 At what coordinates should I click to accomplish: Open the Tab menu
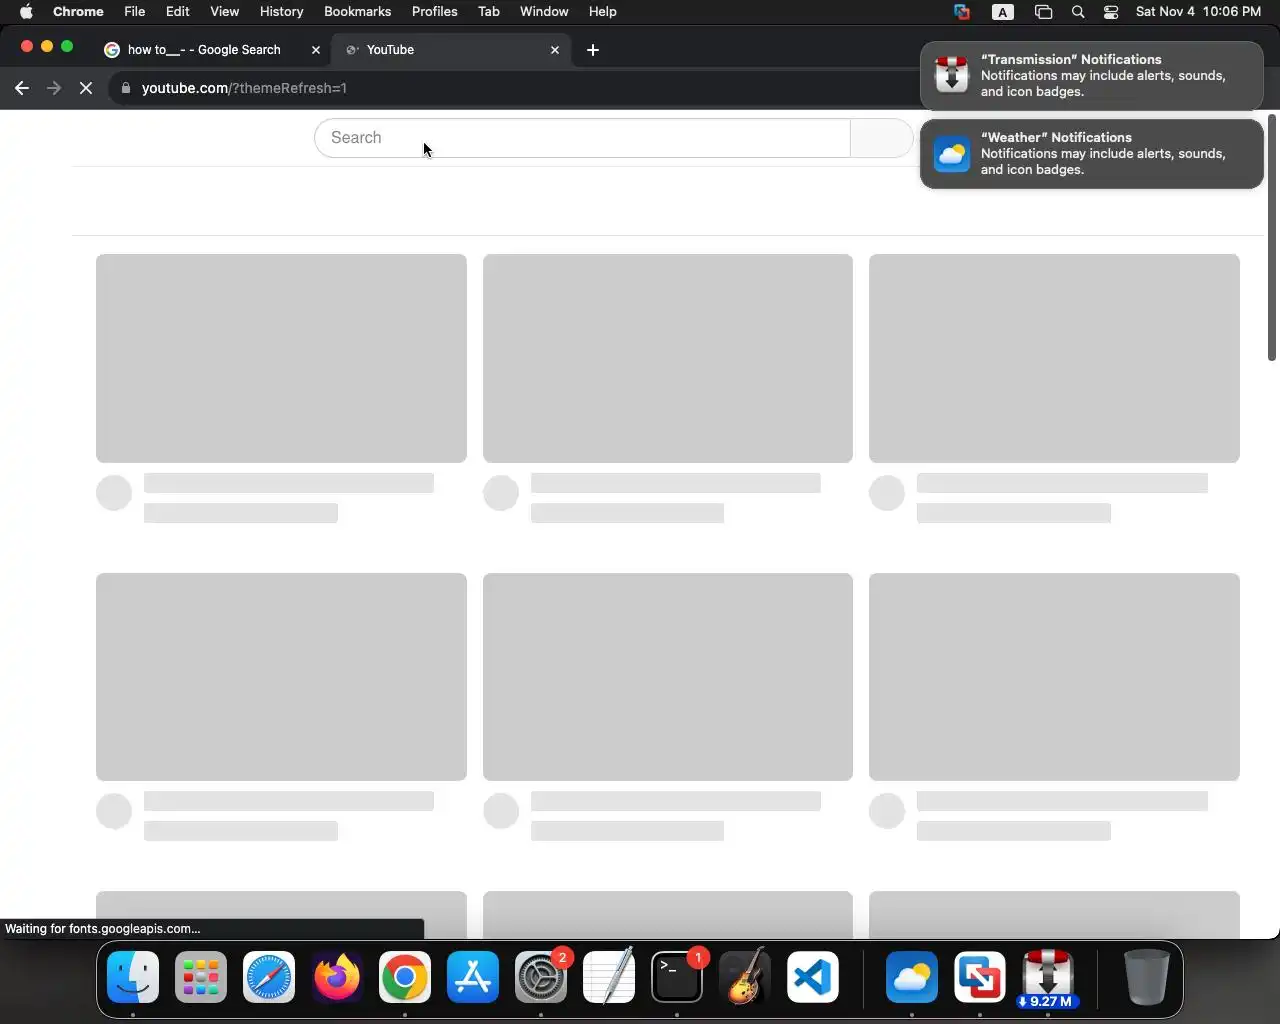pyautogui.click(x=489, y=12)
